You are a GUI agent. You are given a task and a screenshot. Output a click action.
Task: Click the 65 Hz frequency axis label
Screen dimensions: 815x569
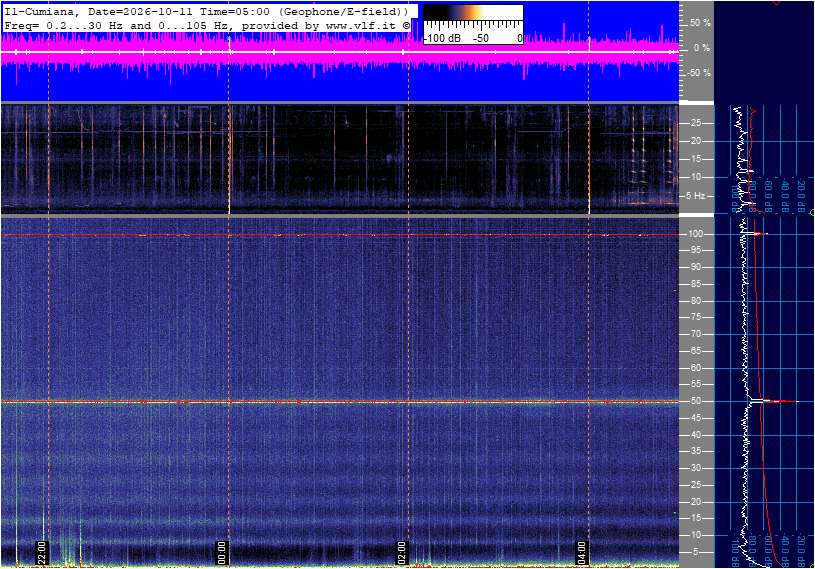pyautogui.click(x=695, y=351)
